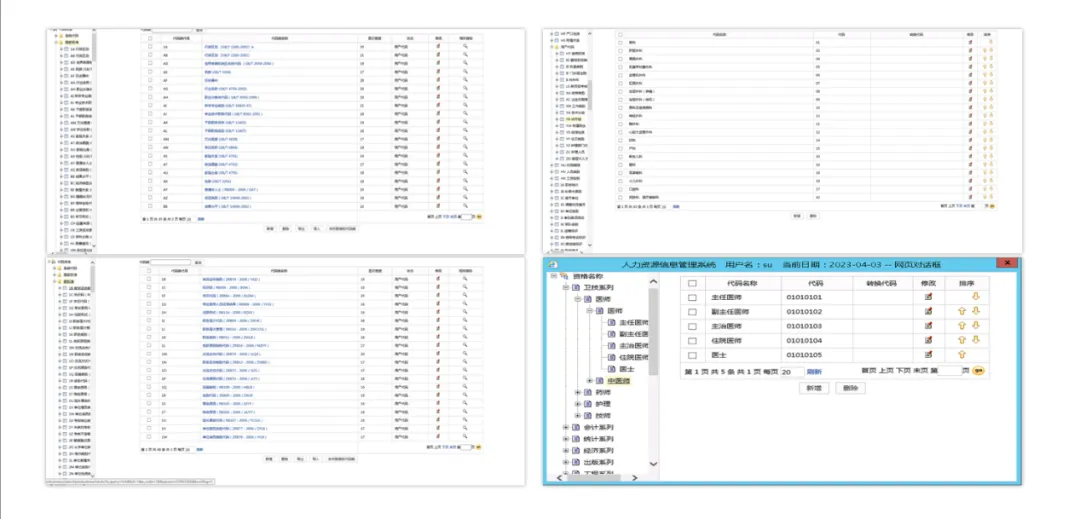Close the 人力资源信息管理系统 dialog
This screenshot has width=1080, height=519.
click(x=1008, y=264)
